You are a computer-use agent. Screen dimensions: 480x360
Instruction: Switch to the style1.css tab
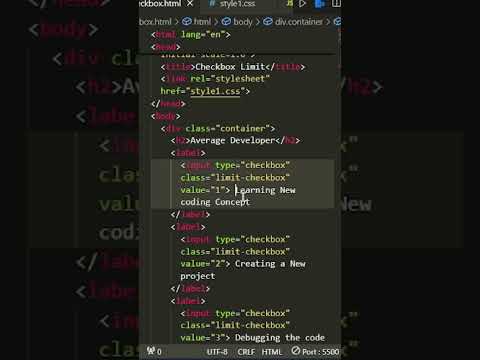tap(237, 4)
